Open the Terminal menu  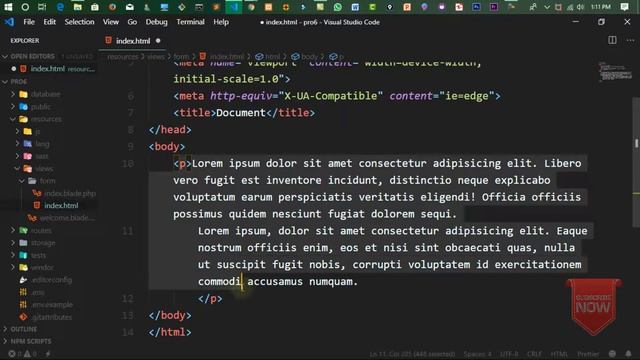point(190,22)
